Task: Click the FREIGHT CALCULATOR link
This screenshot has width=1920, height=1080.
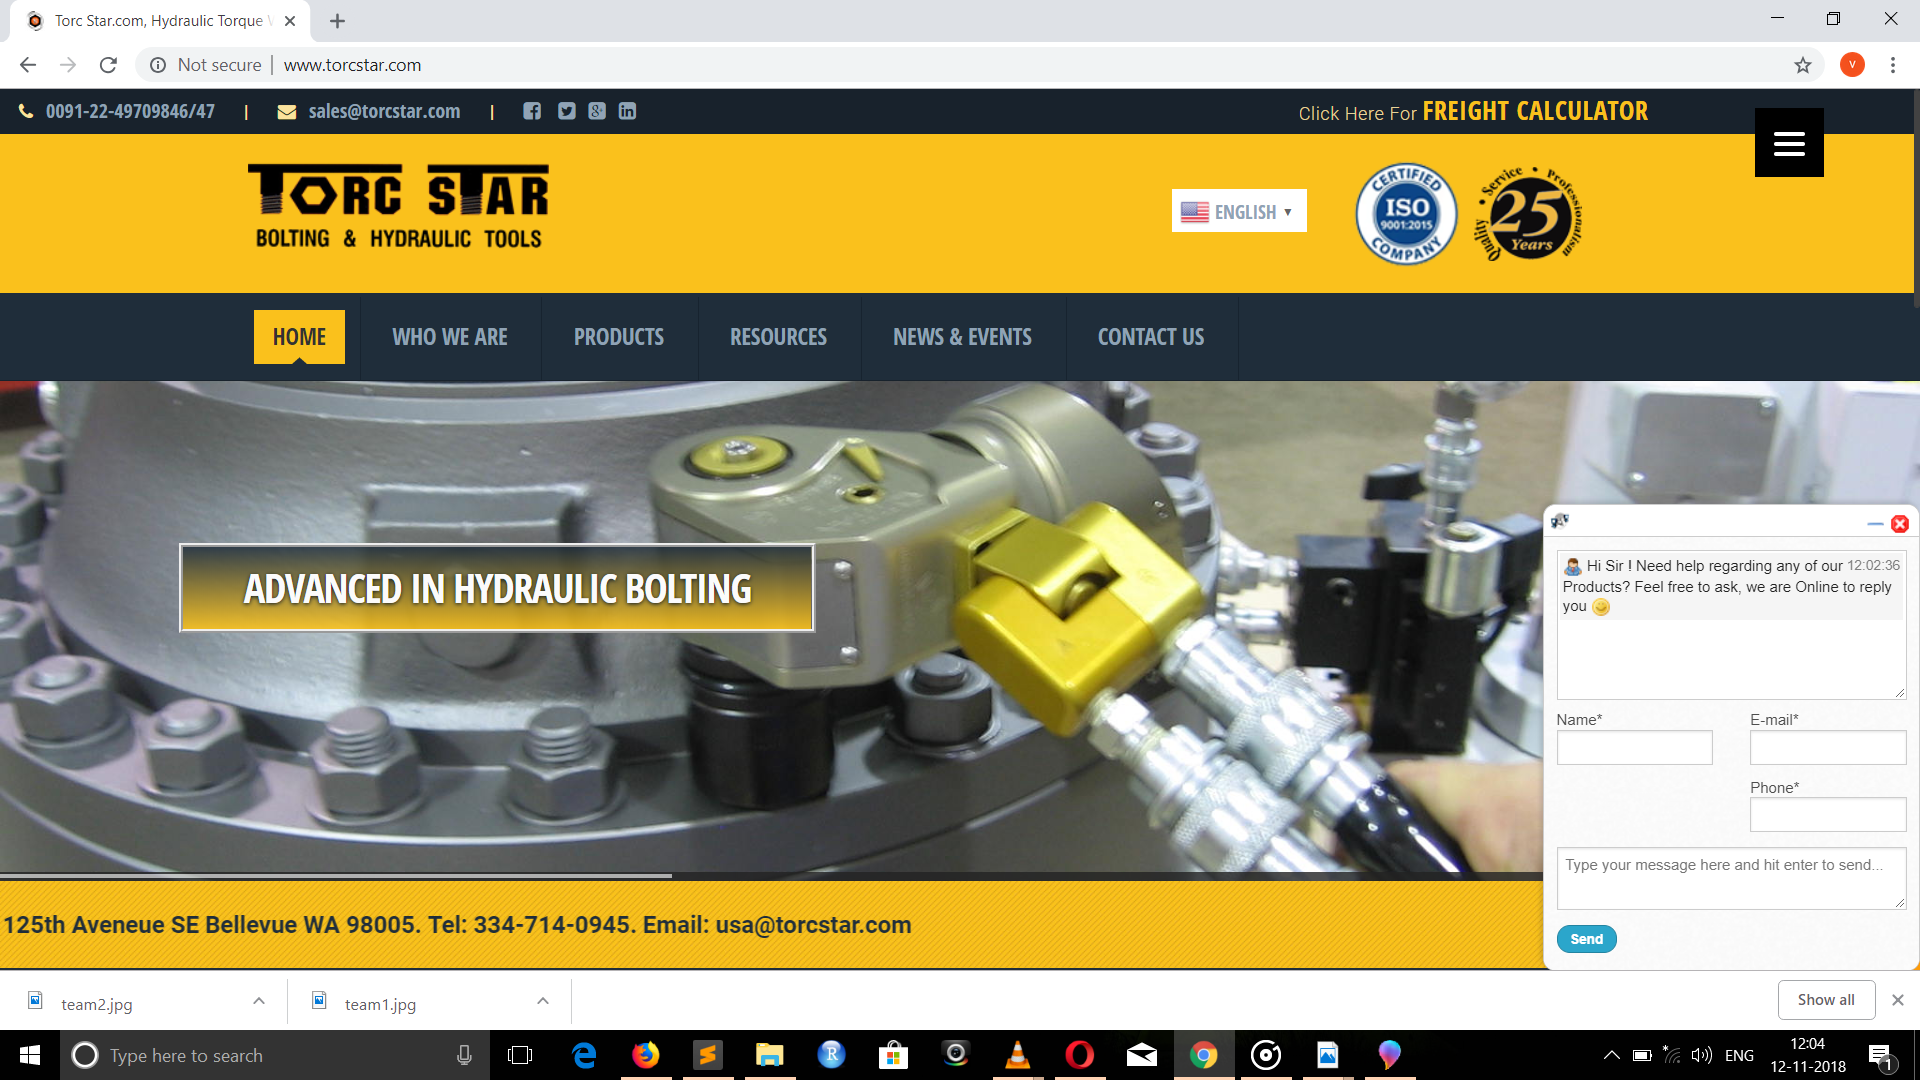Action: (x=1534, y=111)
